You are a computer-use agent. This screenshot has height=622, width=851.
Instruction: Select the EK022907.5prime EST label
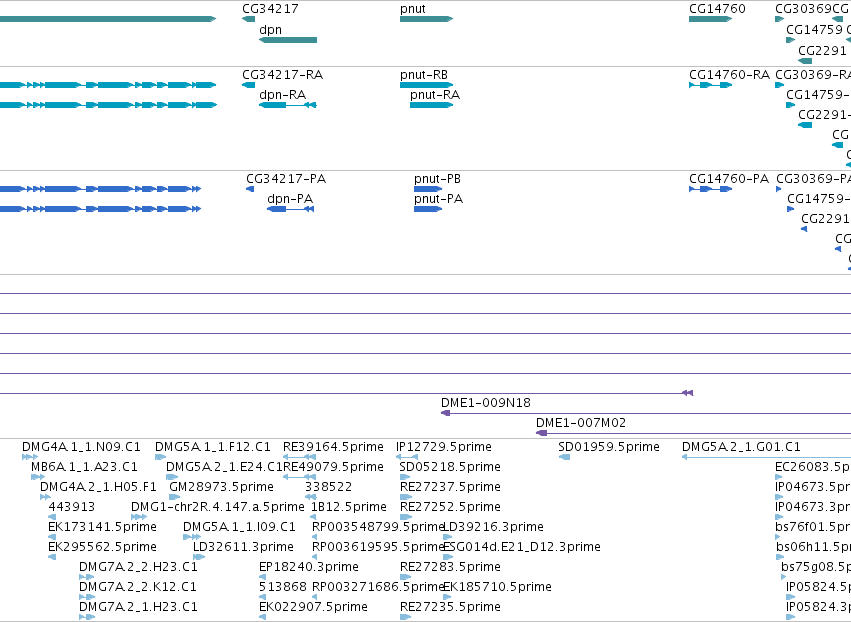[313, 607]
